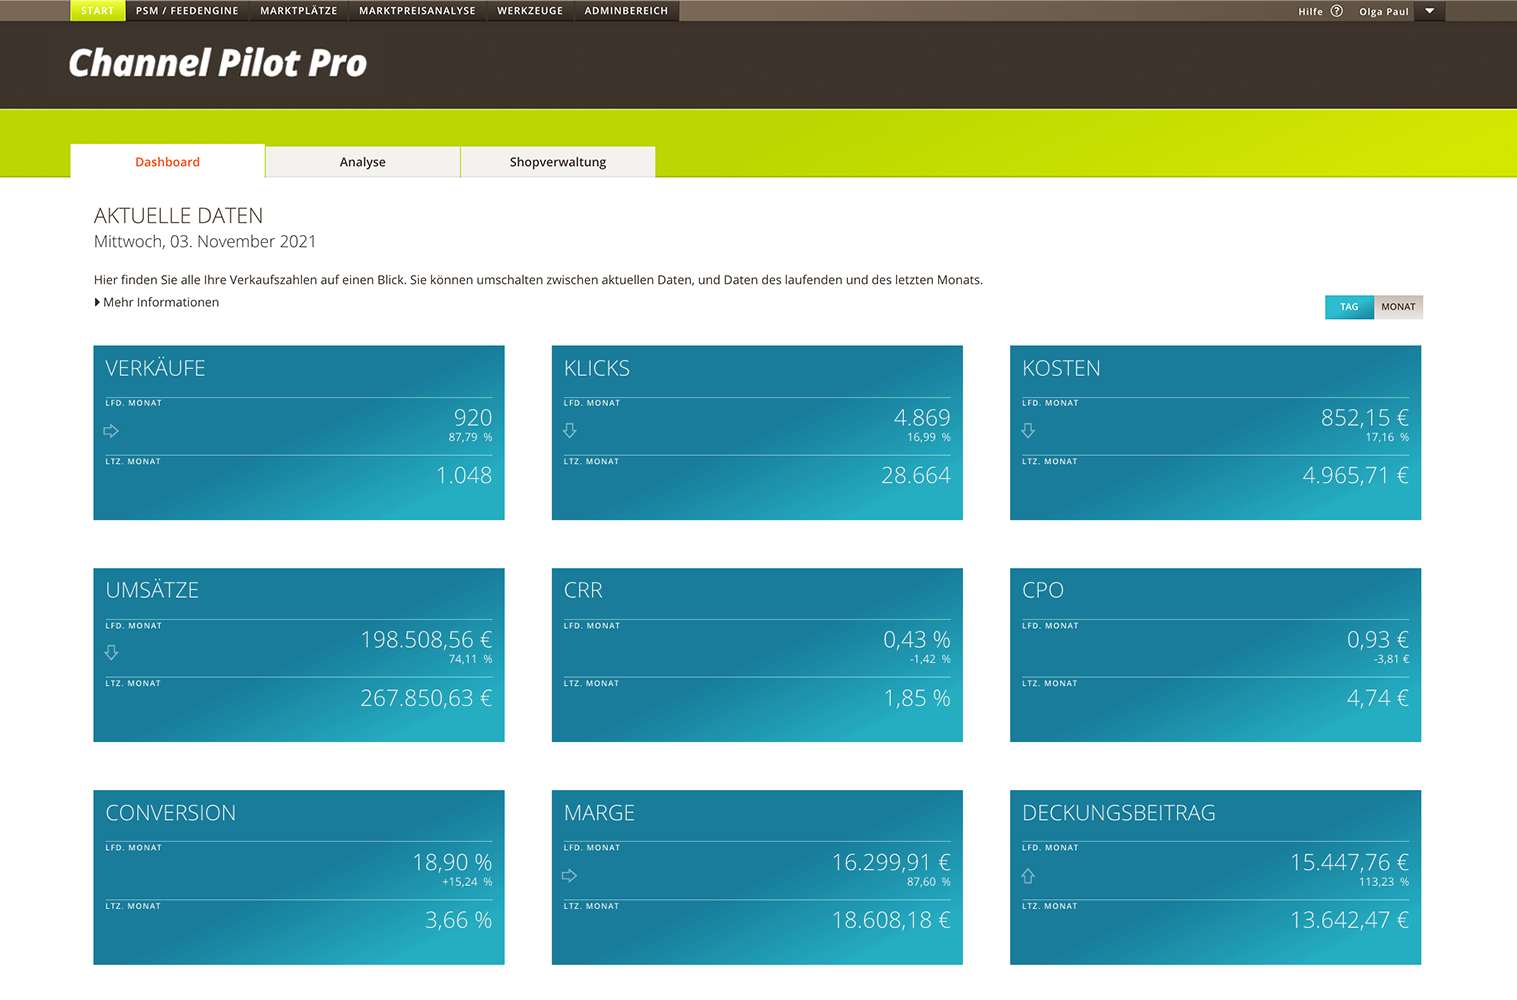
Task: Click the CRR value 0,43 %
Action: coord(917,639)
